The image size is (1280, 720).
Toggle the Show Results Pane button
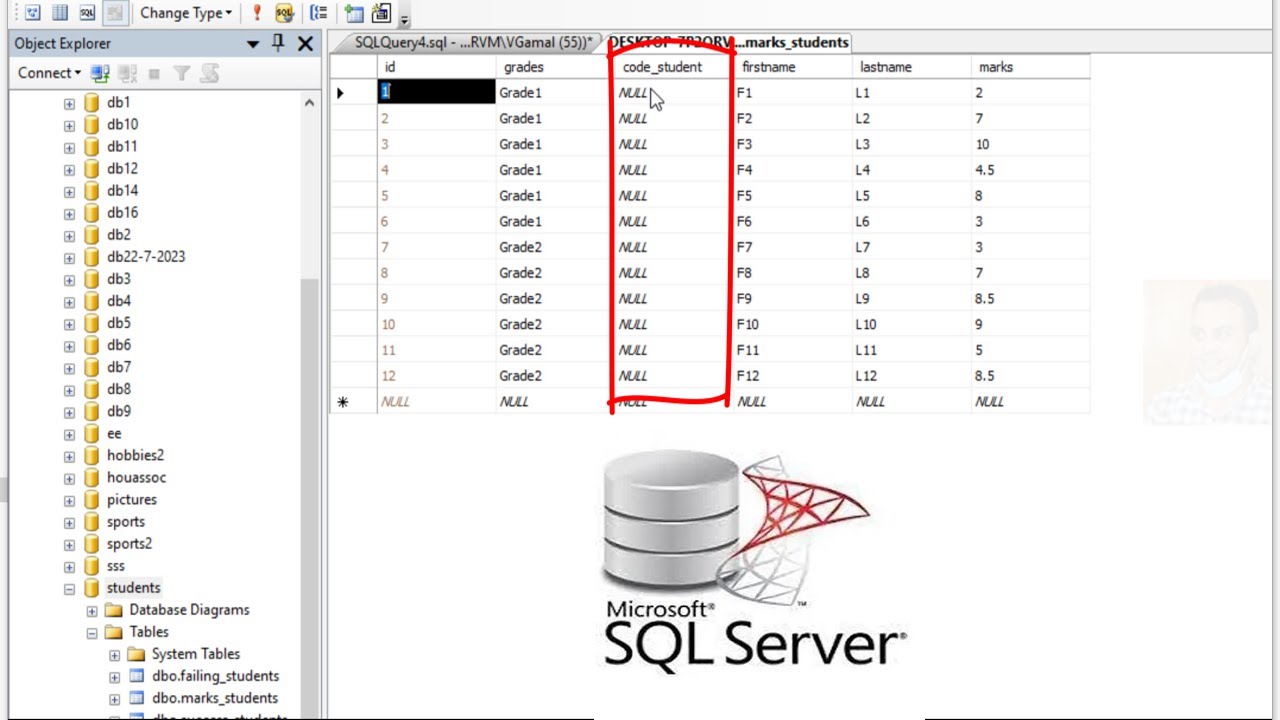pyautogui.click(x=114, y=13)
